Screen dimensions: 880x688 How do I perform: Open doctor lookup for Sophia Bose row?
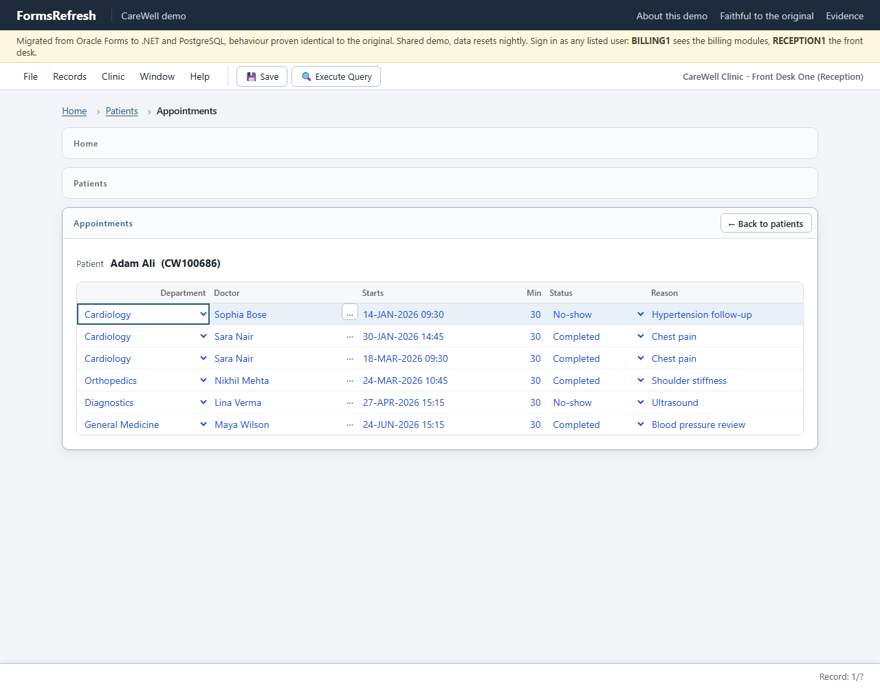[x=350, y=313]
